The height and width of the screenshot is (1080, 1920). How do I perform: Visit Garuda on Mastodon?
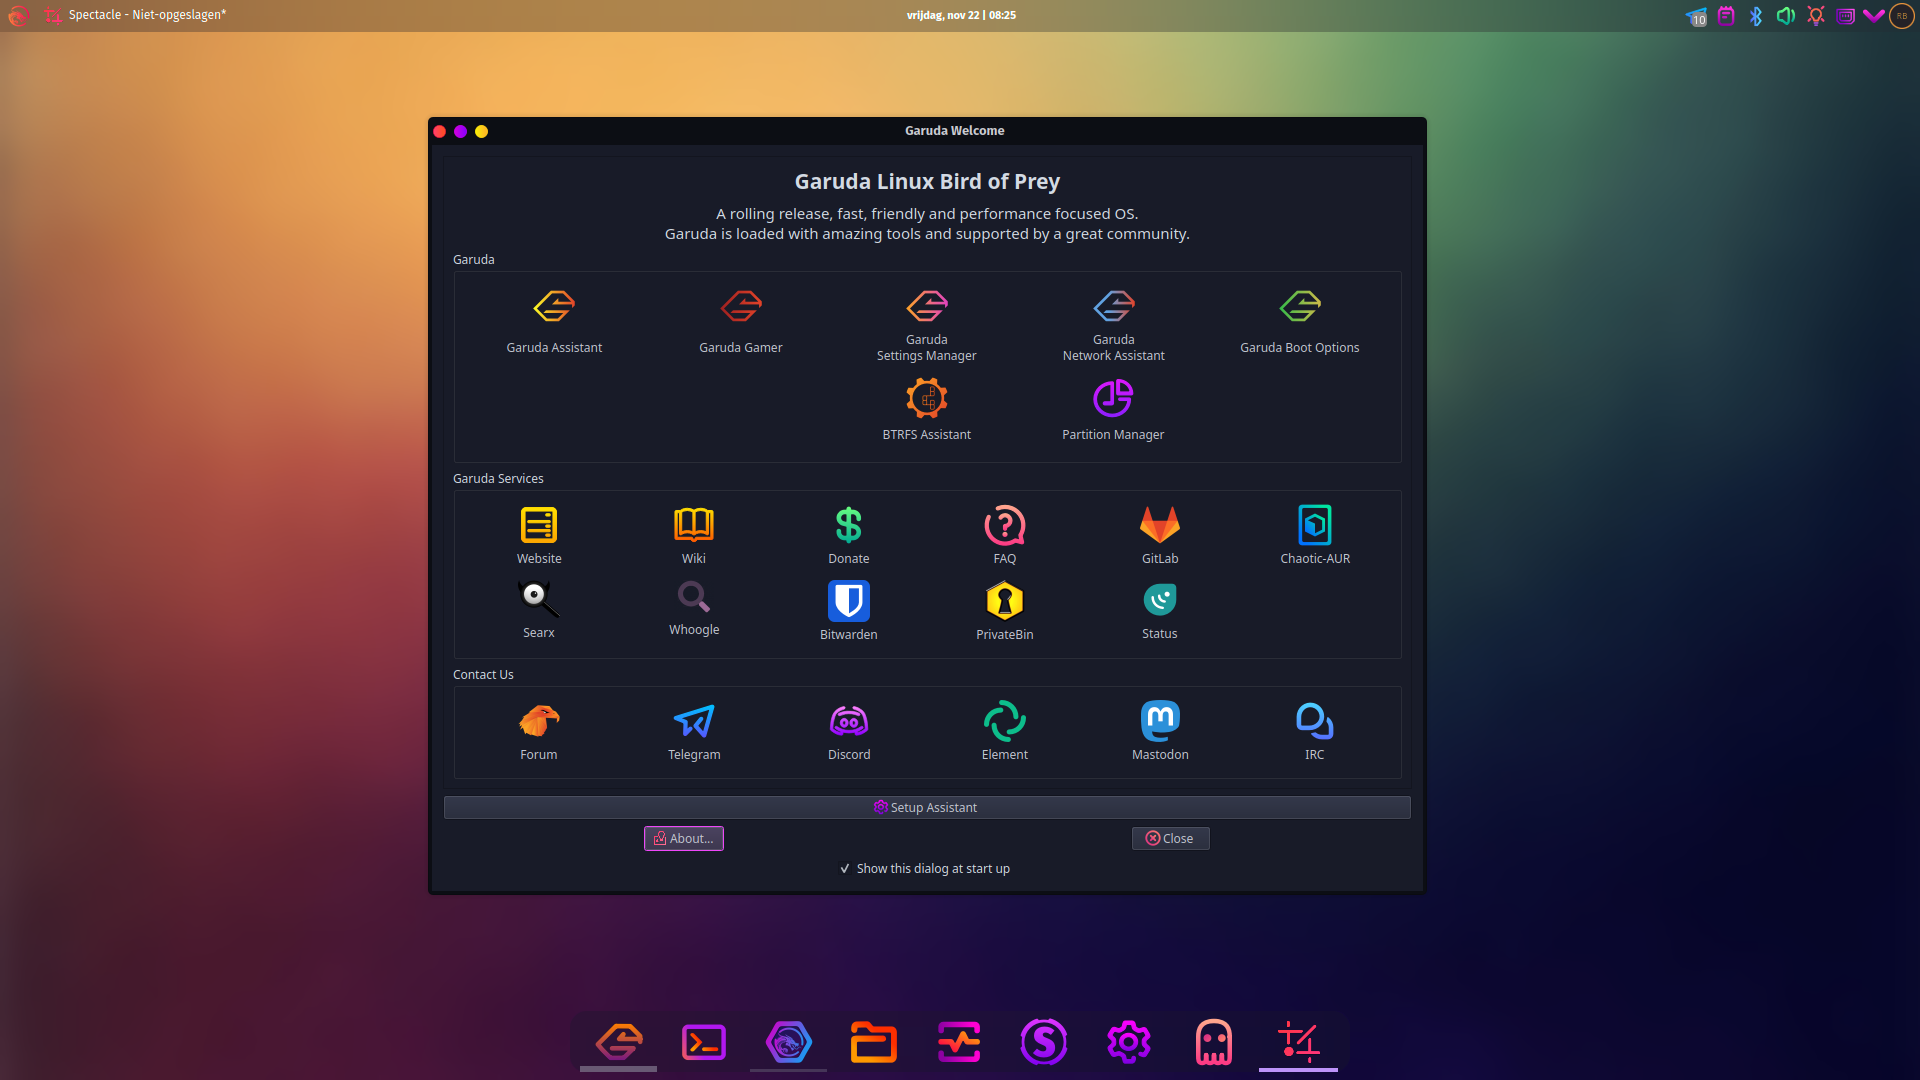point(1160,732)
